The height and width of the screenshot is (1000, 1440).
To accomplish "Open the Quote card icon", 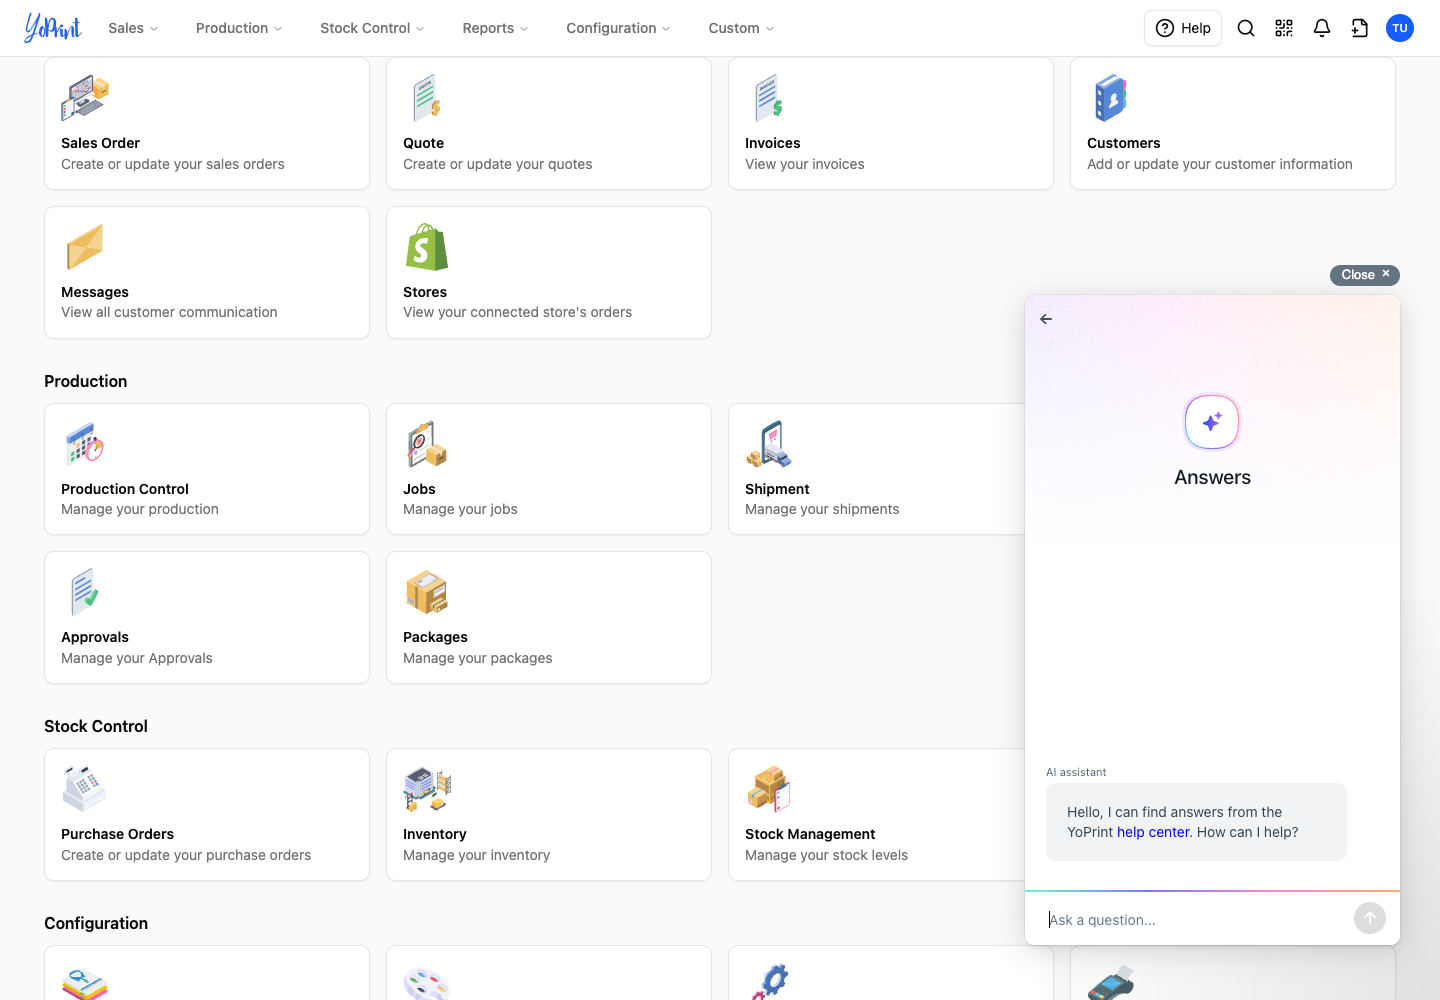I will tap(427, 98).
